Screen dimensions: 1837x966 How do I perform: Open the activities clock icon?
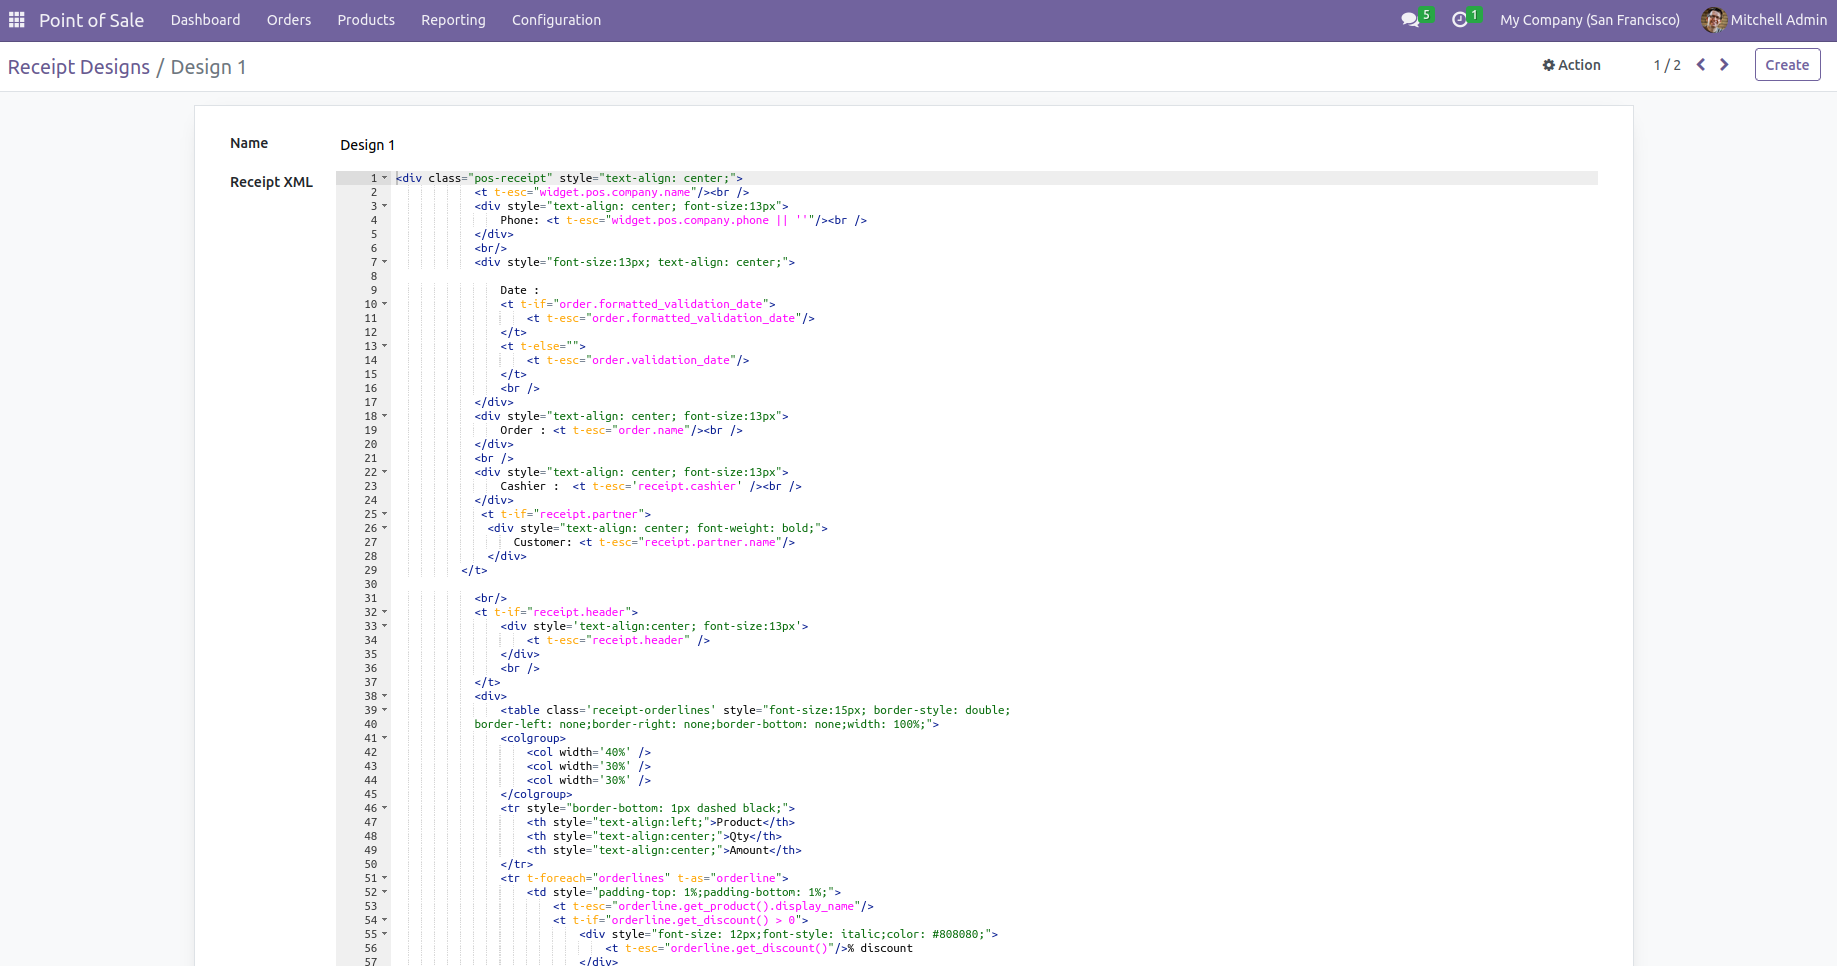click(x=1460, y=20)
